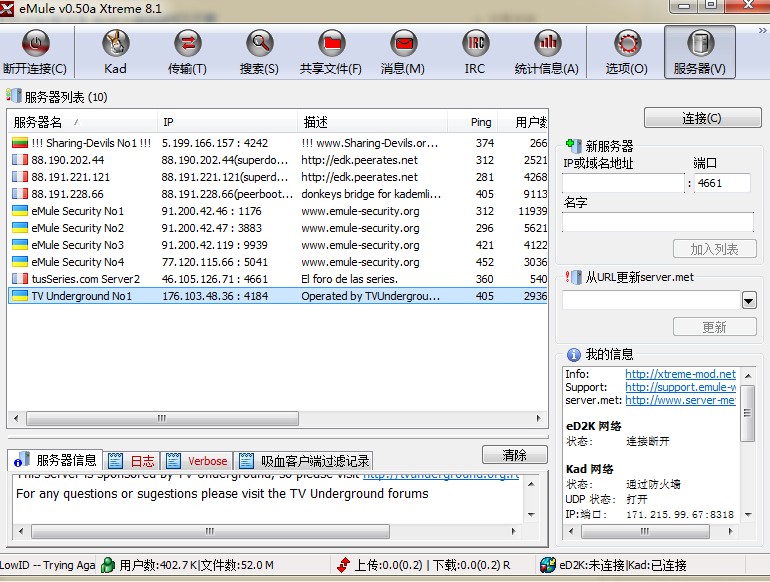Click the flag icon of TV Underground No1
The width and height of the screenshot is (770, 582).
20,296
